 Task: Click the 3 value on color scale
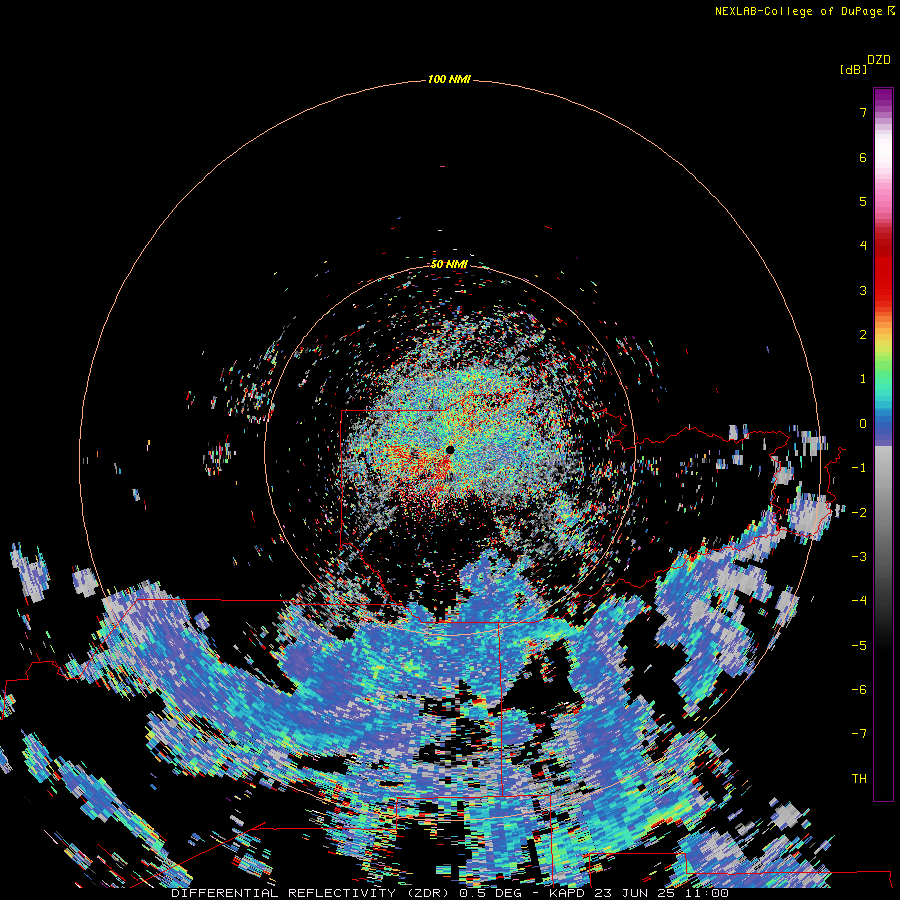863,290
